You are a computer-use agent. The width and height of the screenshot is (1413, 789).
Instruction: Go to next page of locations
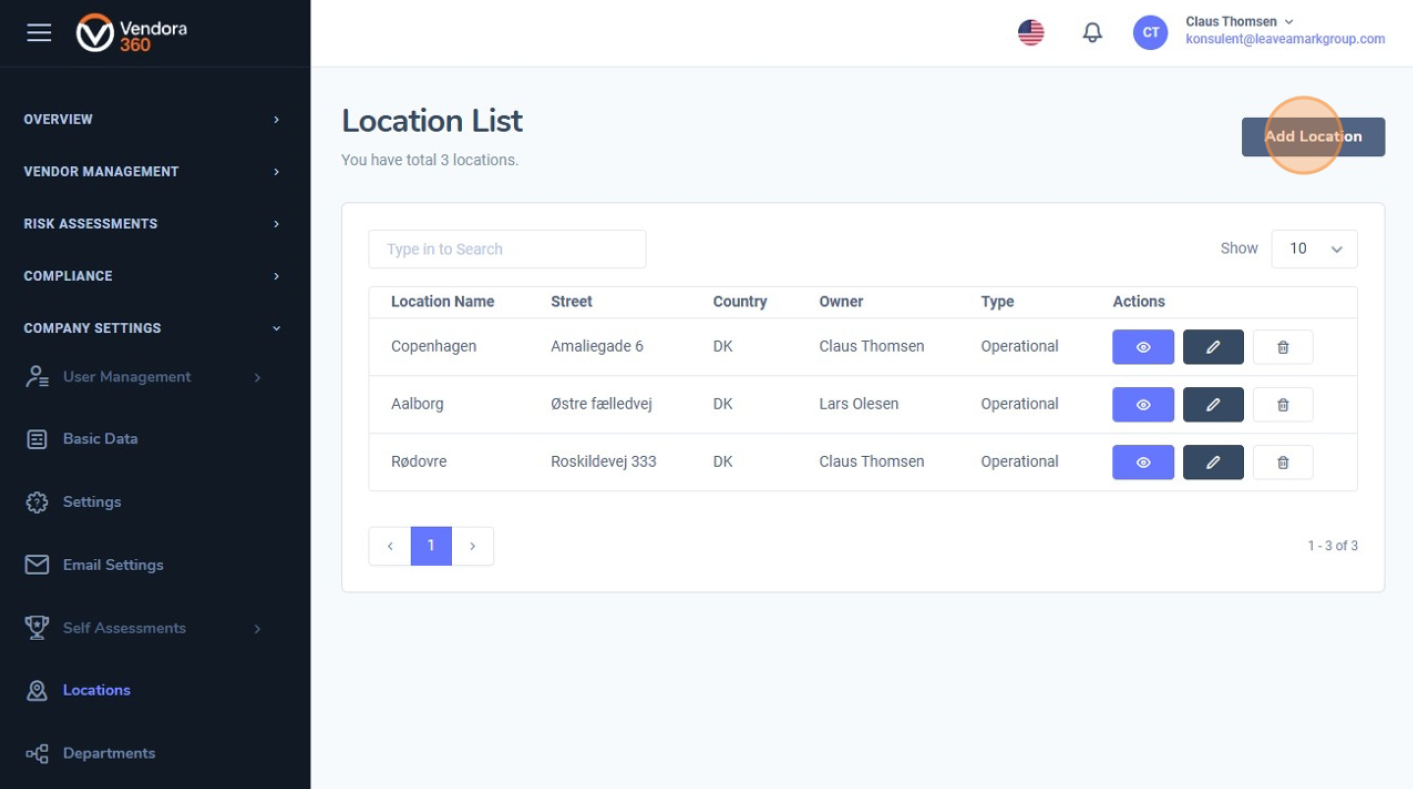coord(473,546)
